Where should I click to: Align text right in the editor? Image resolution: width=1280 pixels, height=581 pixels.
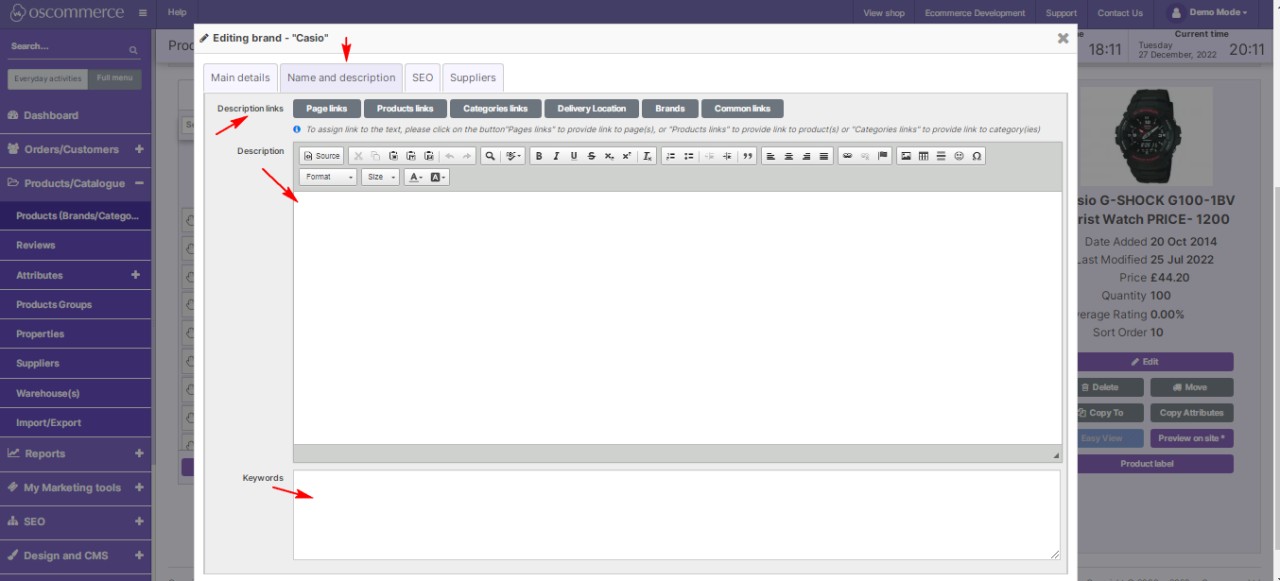[807, 156]
